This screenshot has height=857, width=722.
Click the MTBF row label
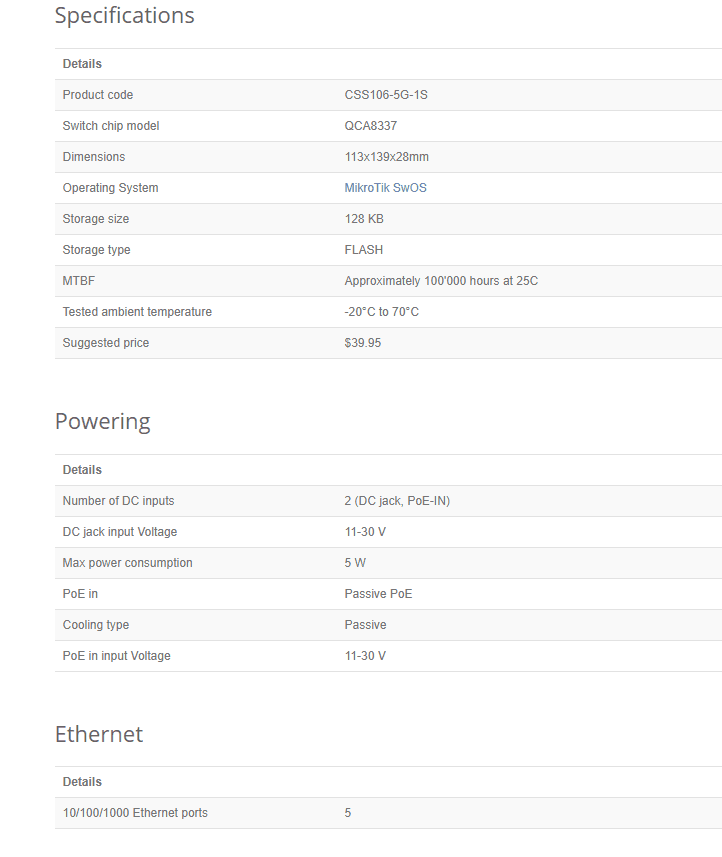click(x=80, y=281)
